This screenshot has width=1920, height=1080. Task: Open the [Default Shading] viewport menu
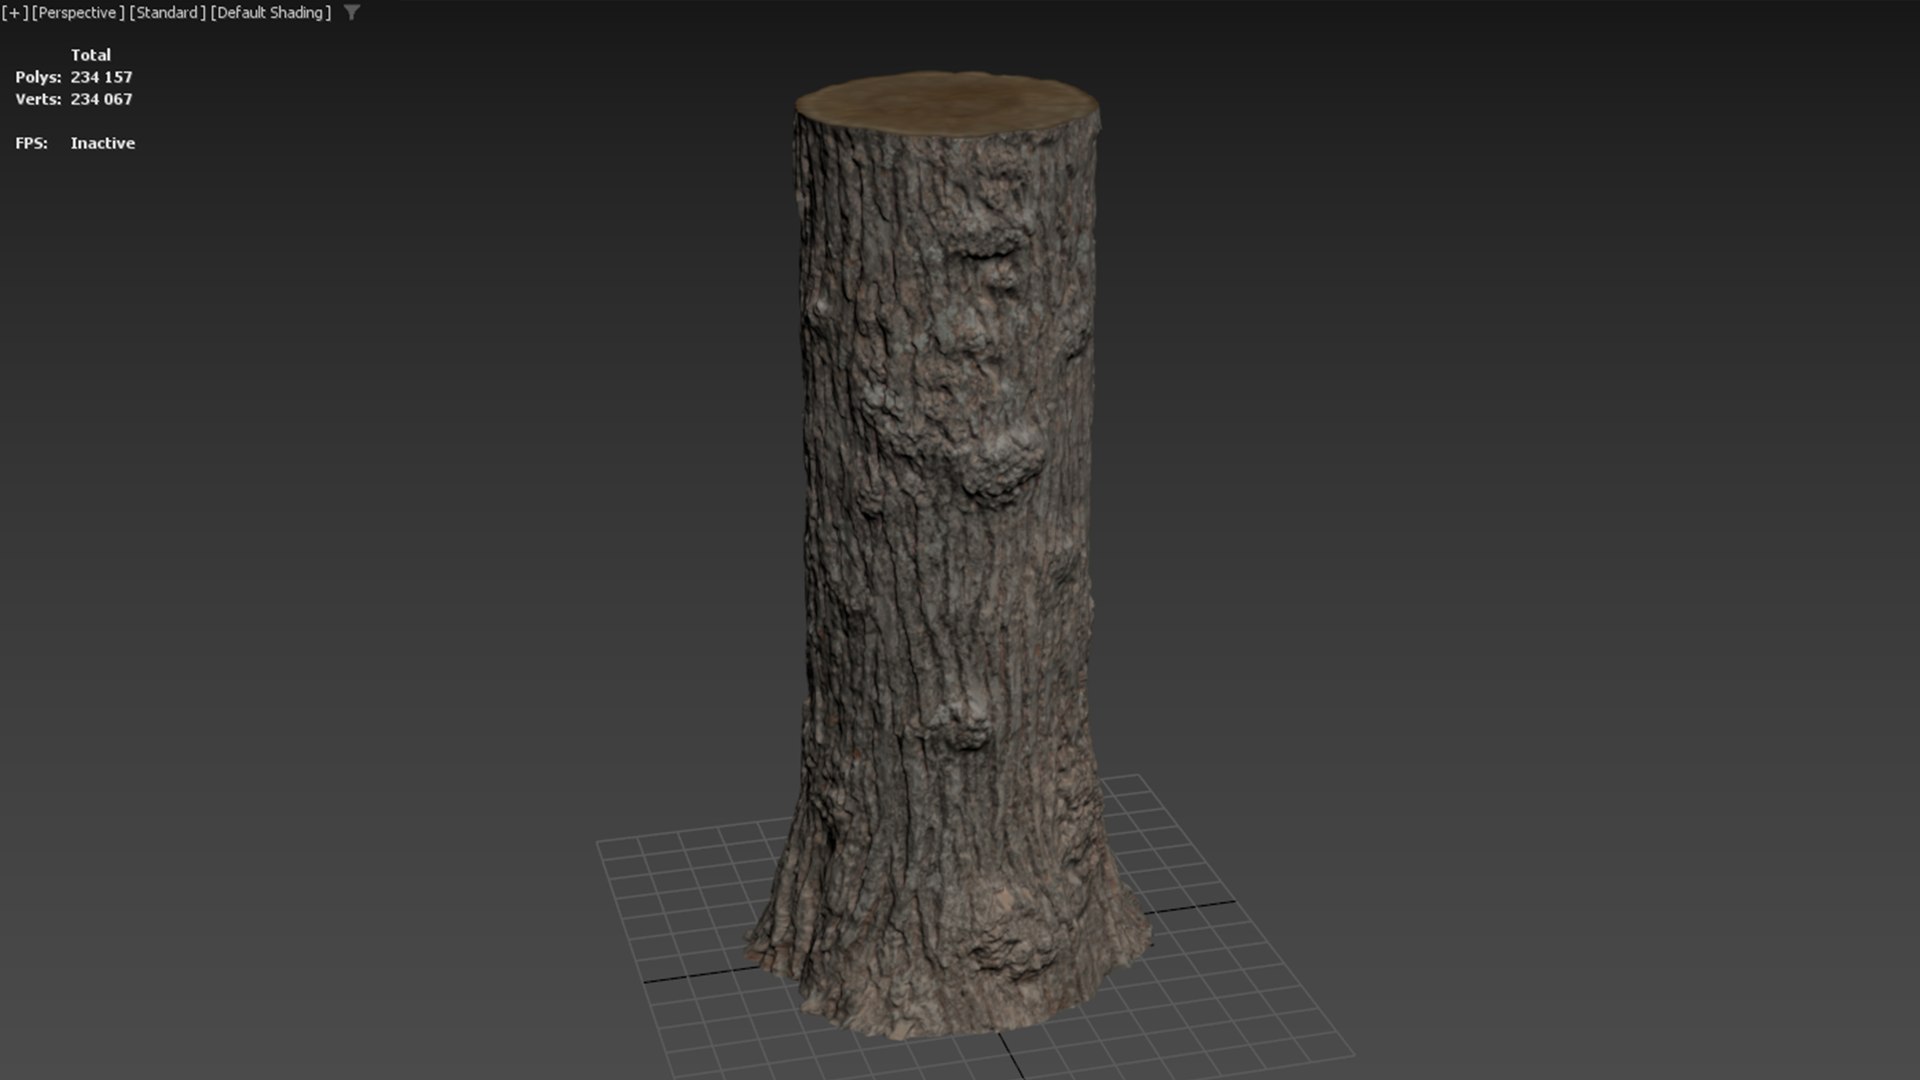(x=271, y=13)
